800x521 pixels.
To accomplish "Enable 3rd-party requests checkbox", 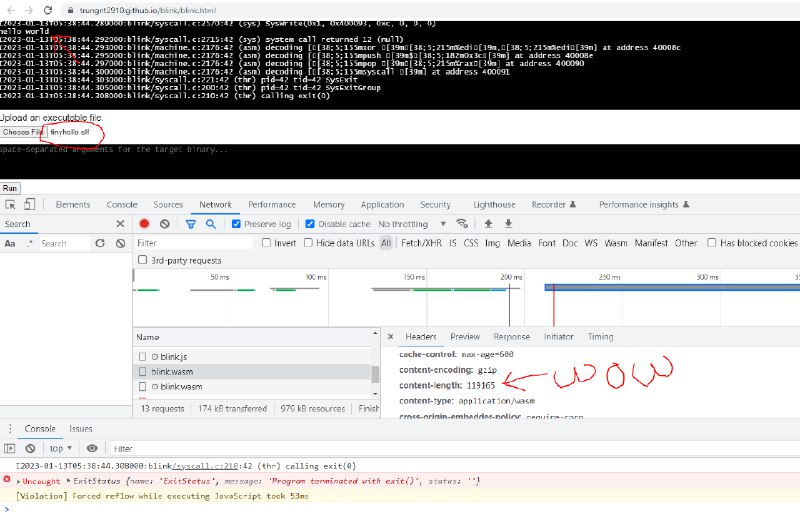I will pyautogui.click(x=142, y=260).
